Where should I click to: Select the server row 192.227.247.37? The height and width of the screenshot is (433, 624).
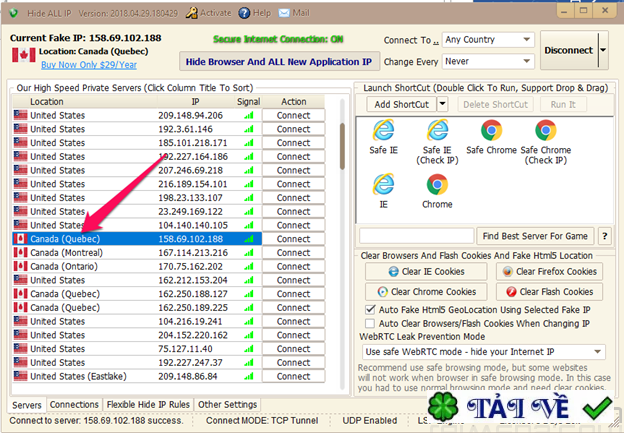pyautogui.click(x=137, y=363)
